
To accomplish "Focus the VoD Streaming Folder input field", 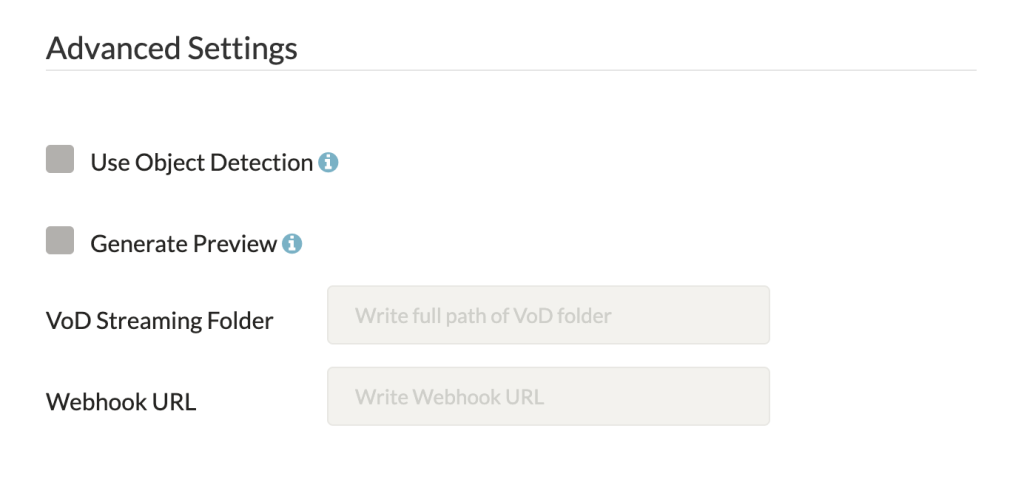I will tap(549, 315).
